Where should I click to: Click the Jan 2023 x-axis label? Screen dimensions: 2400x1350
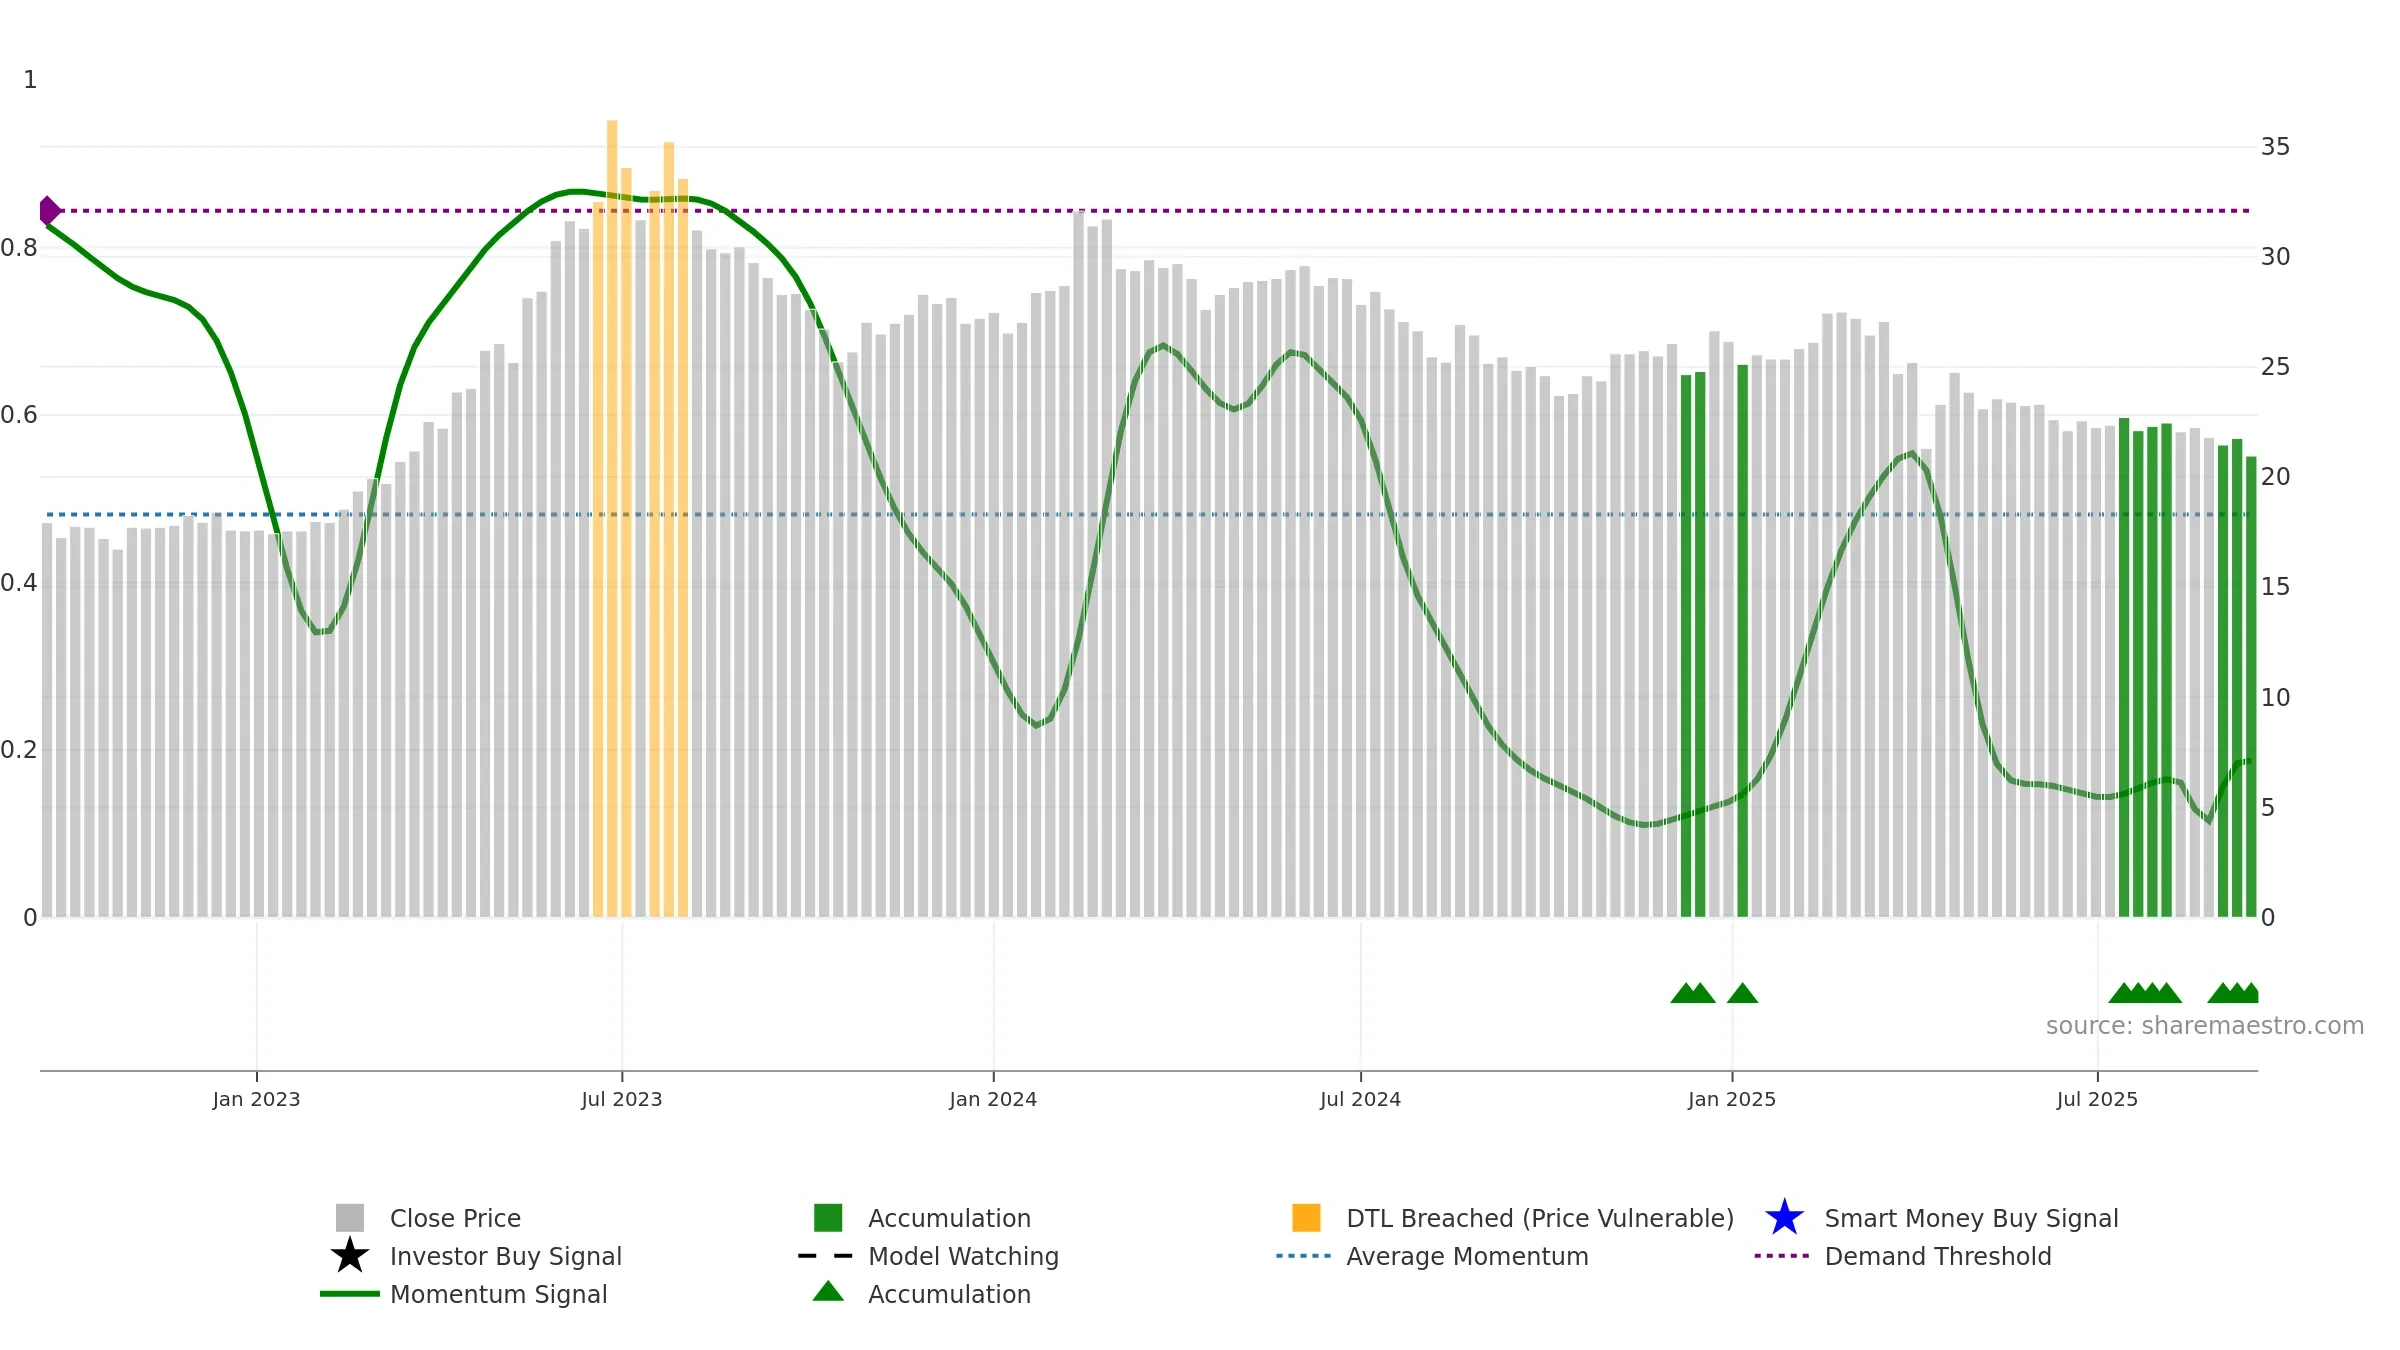pyautogui.click(x=256, y=1100)
